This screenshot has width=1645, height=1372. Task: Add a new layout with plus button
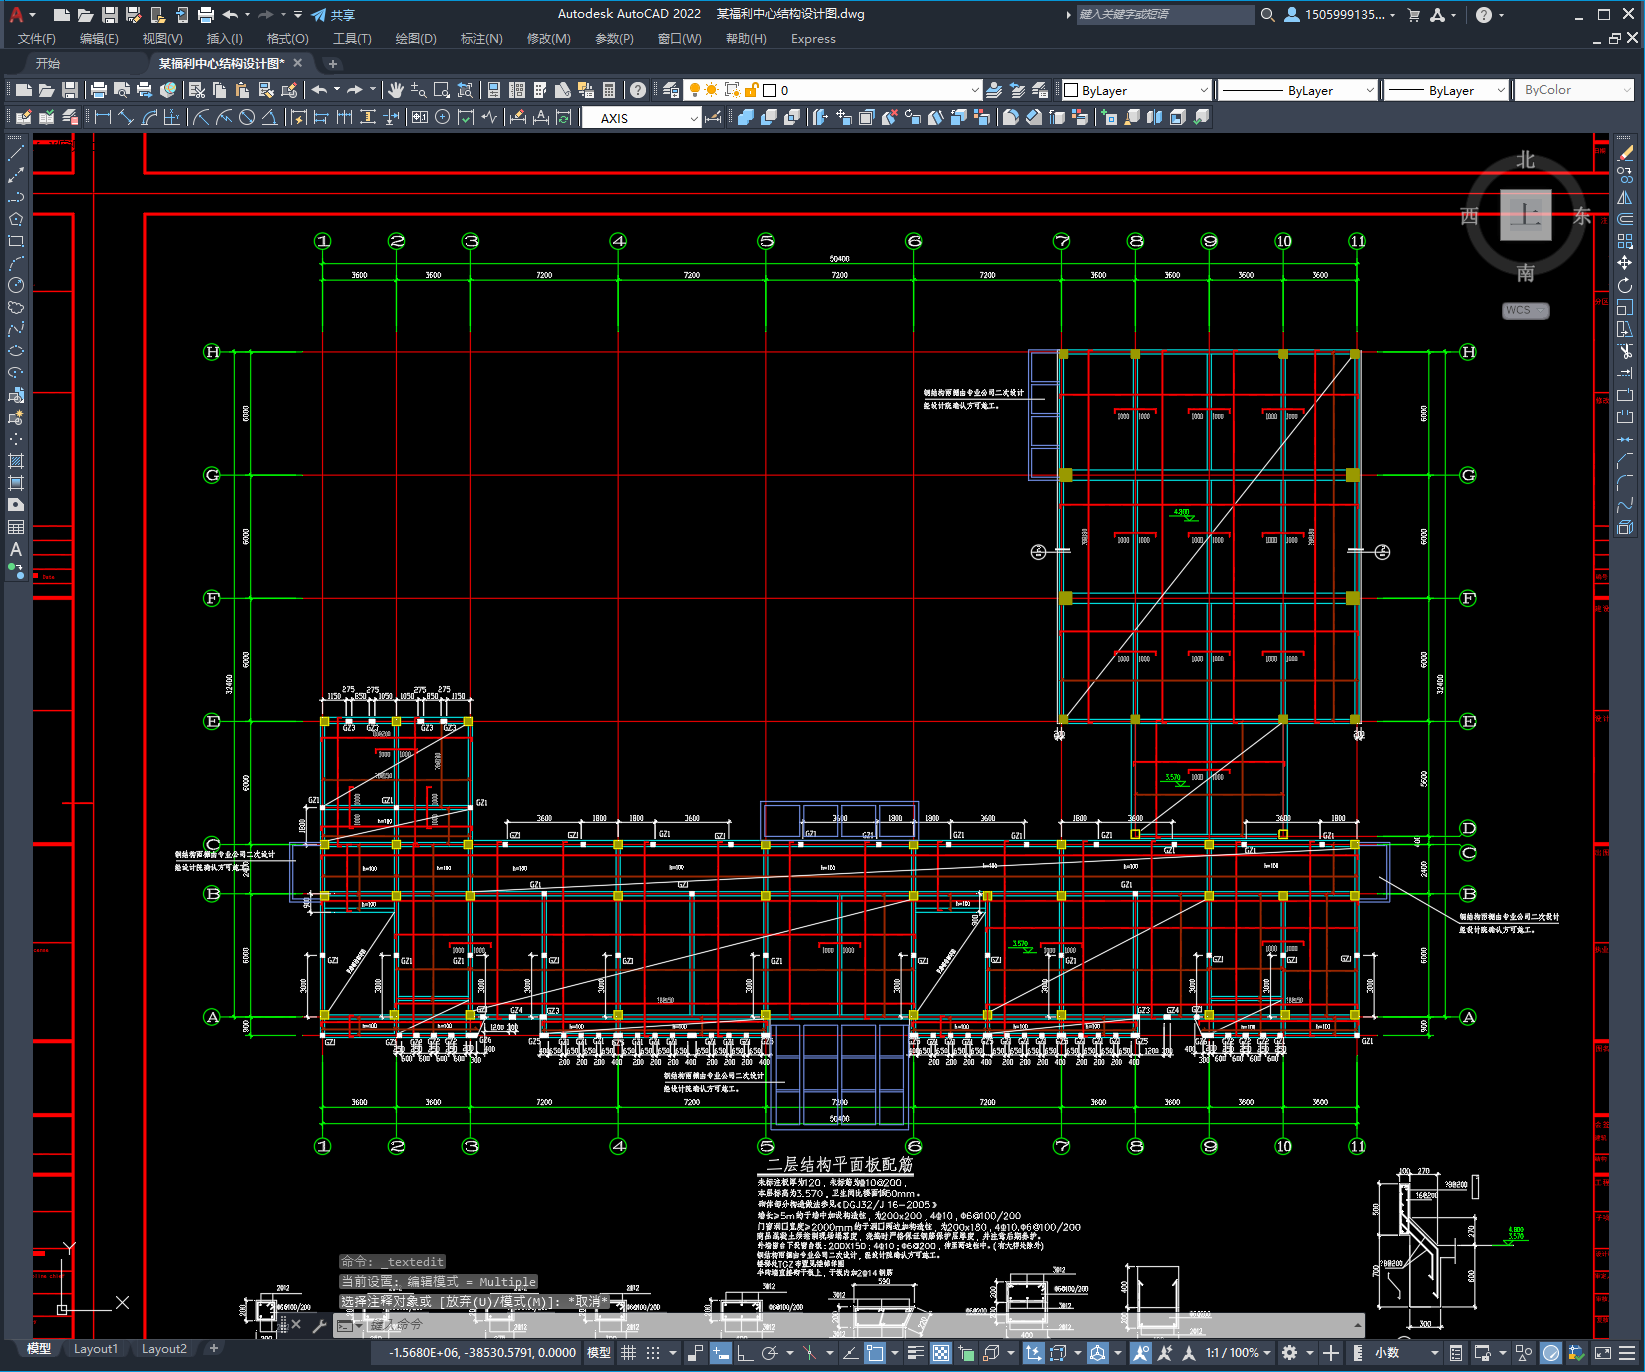(213, 1348)
